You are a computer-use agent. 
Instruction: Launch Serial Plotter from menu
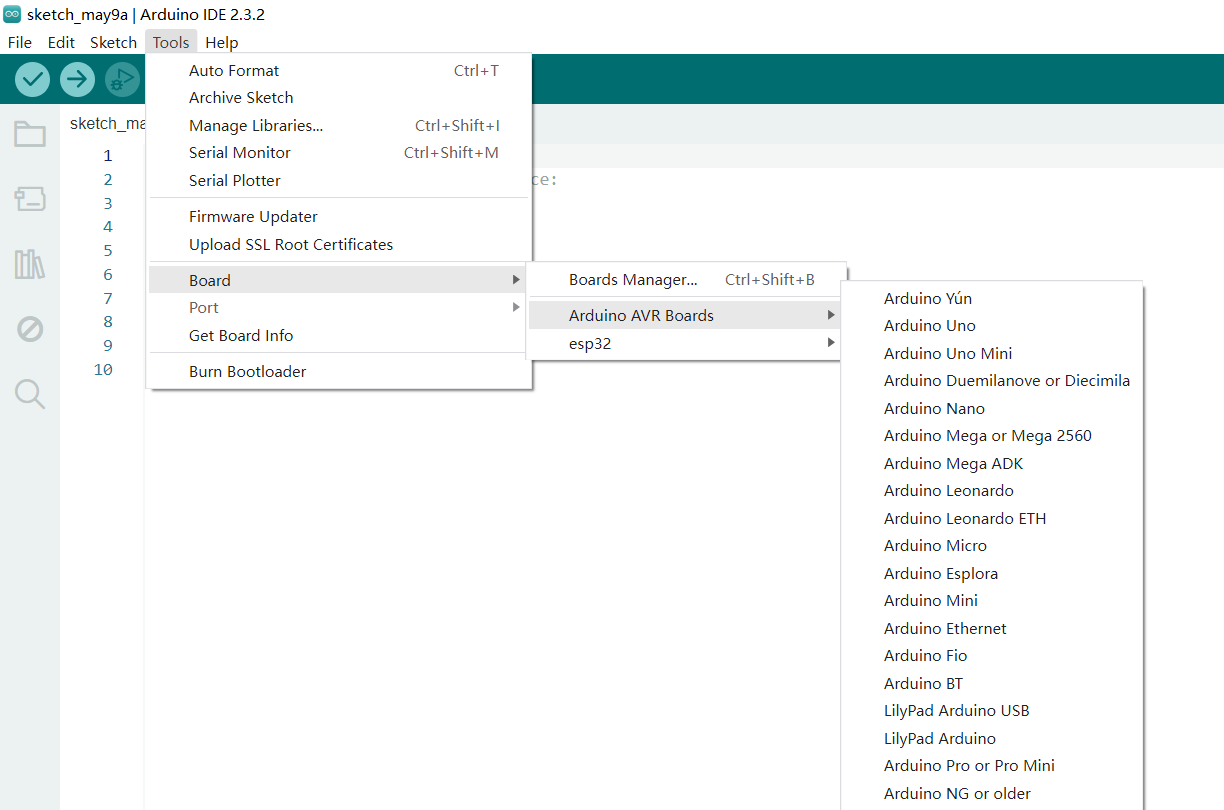(x=339, y=181)
